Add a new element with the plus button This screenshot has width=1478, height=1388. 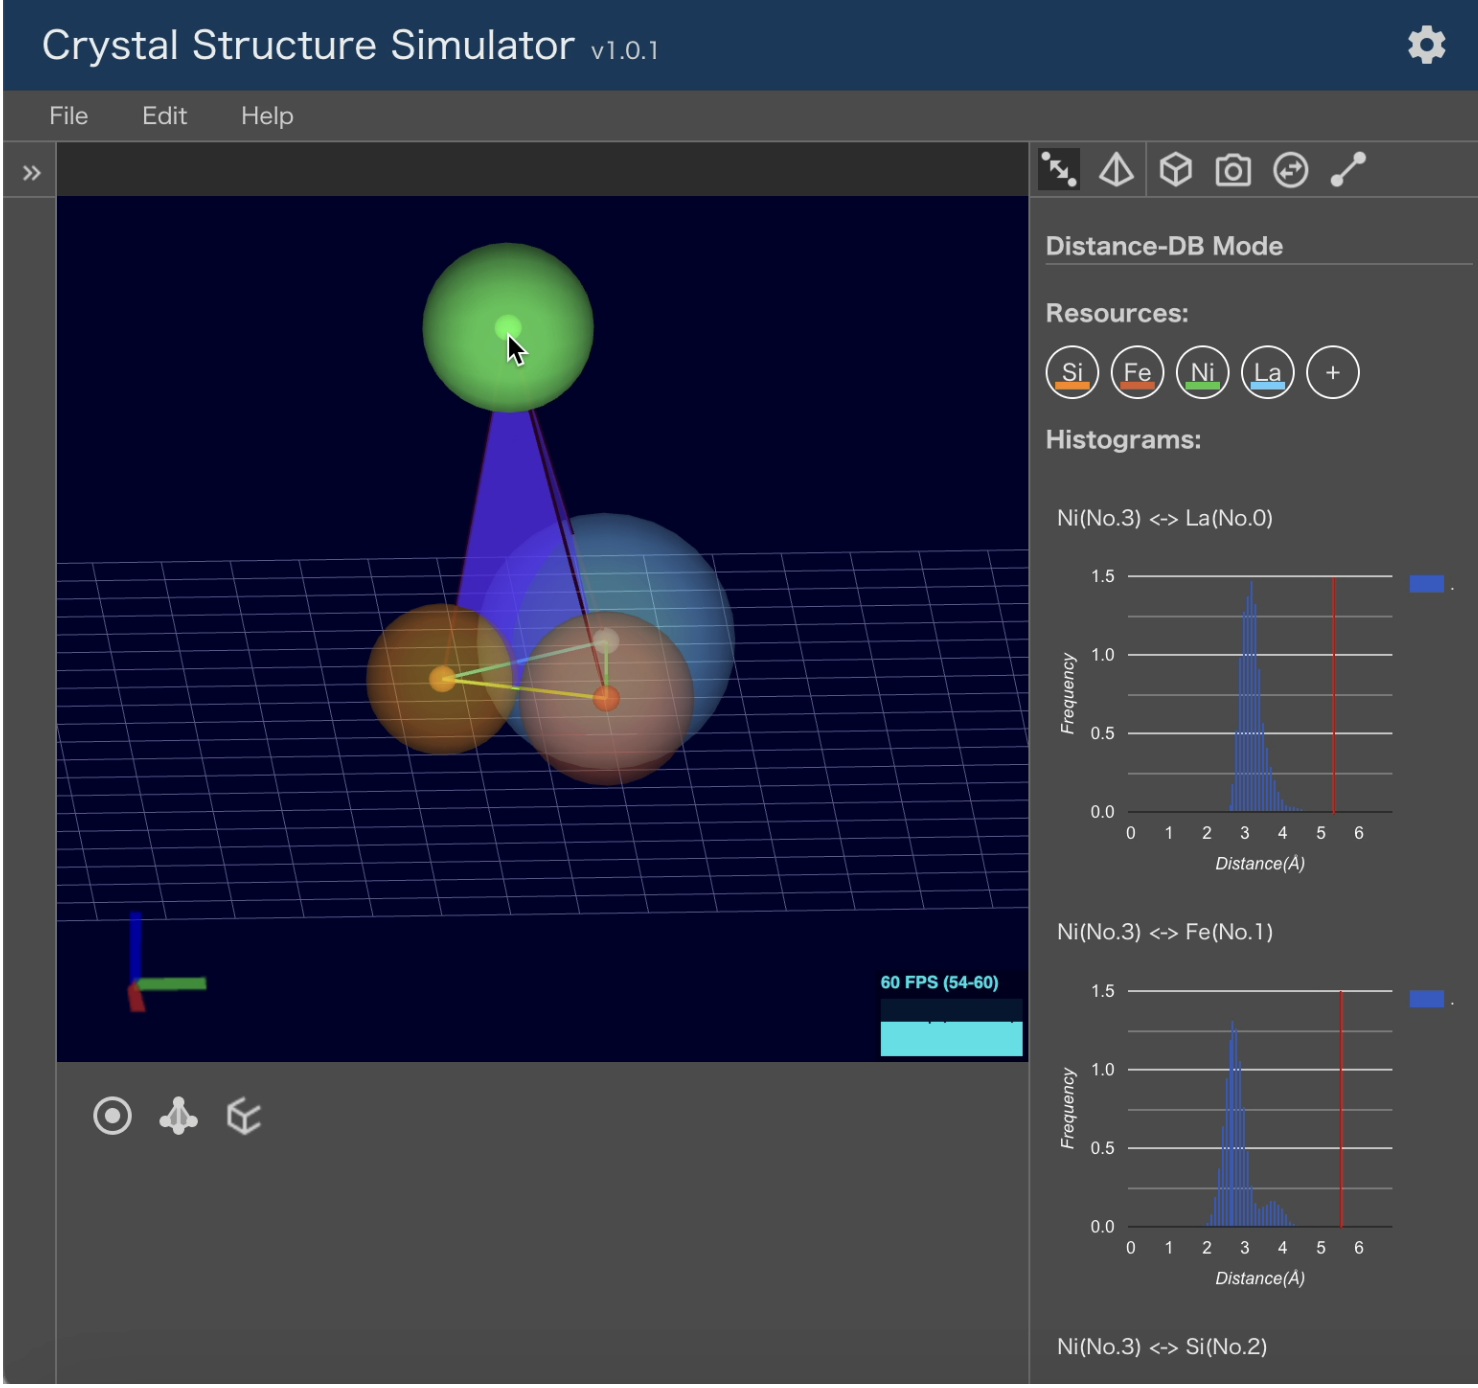click(x=1332, y=372)
